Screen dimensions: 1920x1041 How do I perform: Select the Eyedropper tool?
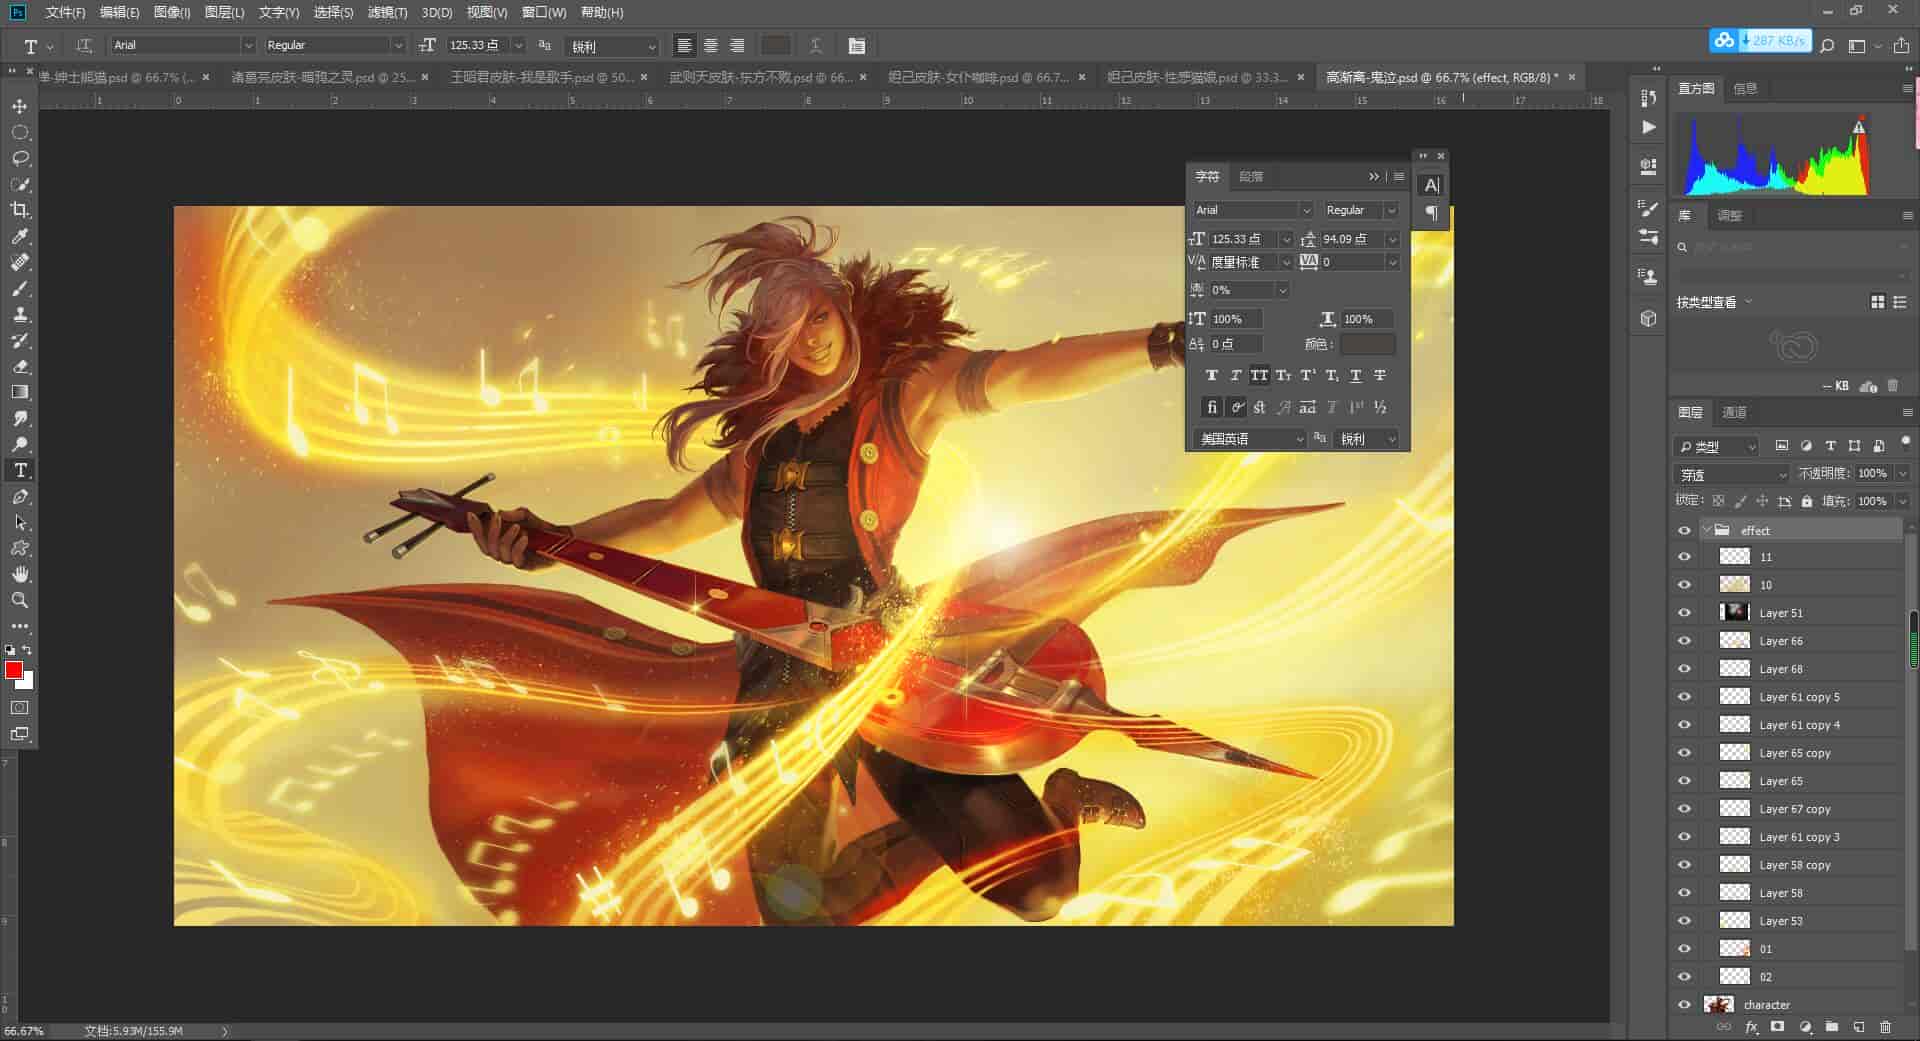tap(20, 236)
